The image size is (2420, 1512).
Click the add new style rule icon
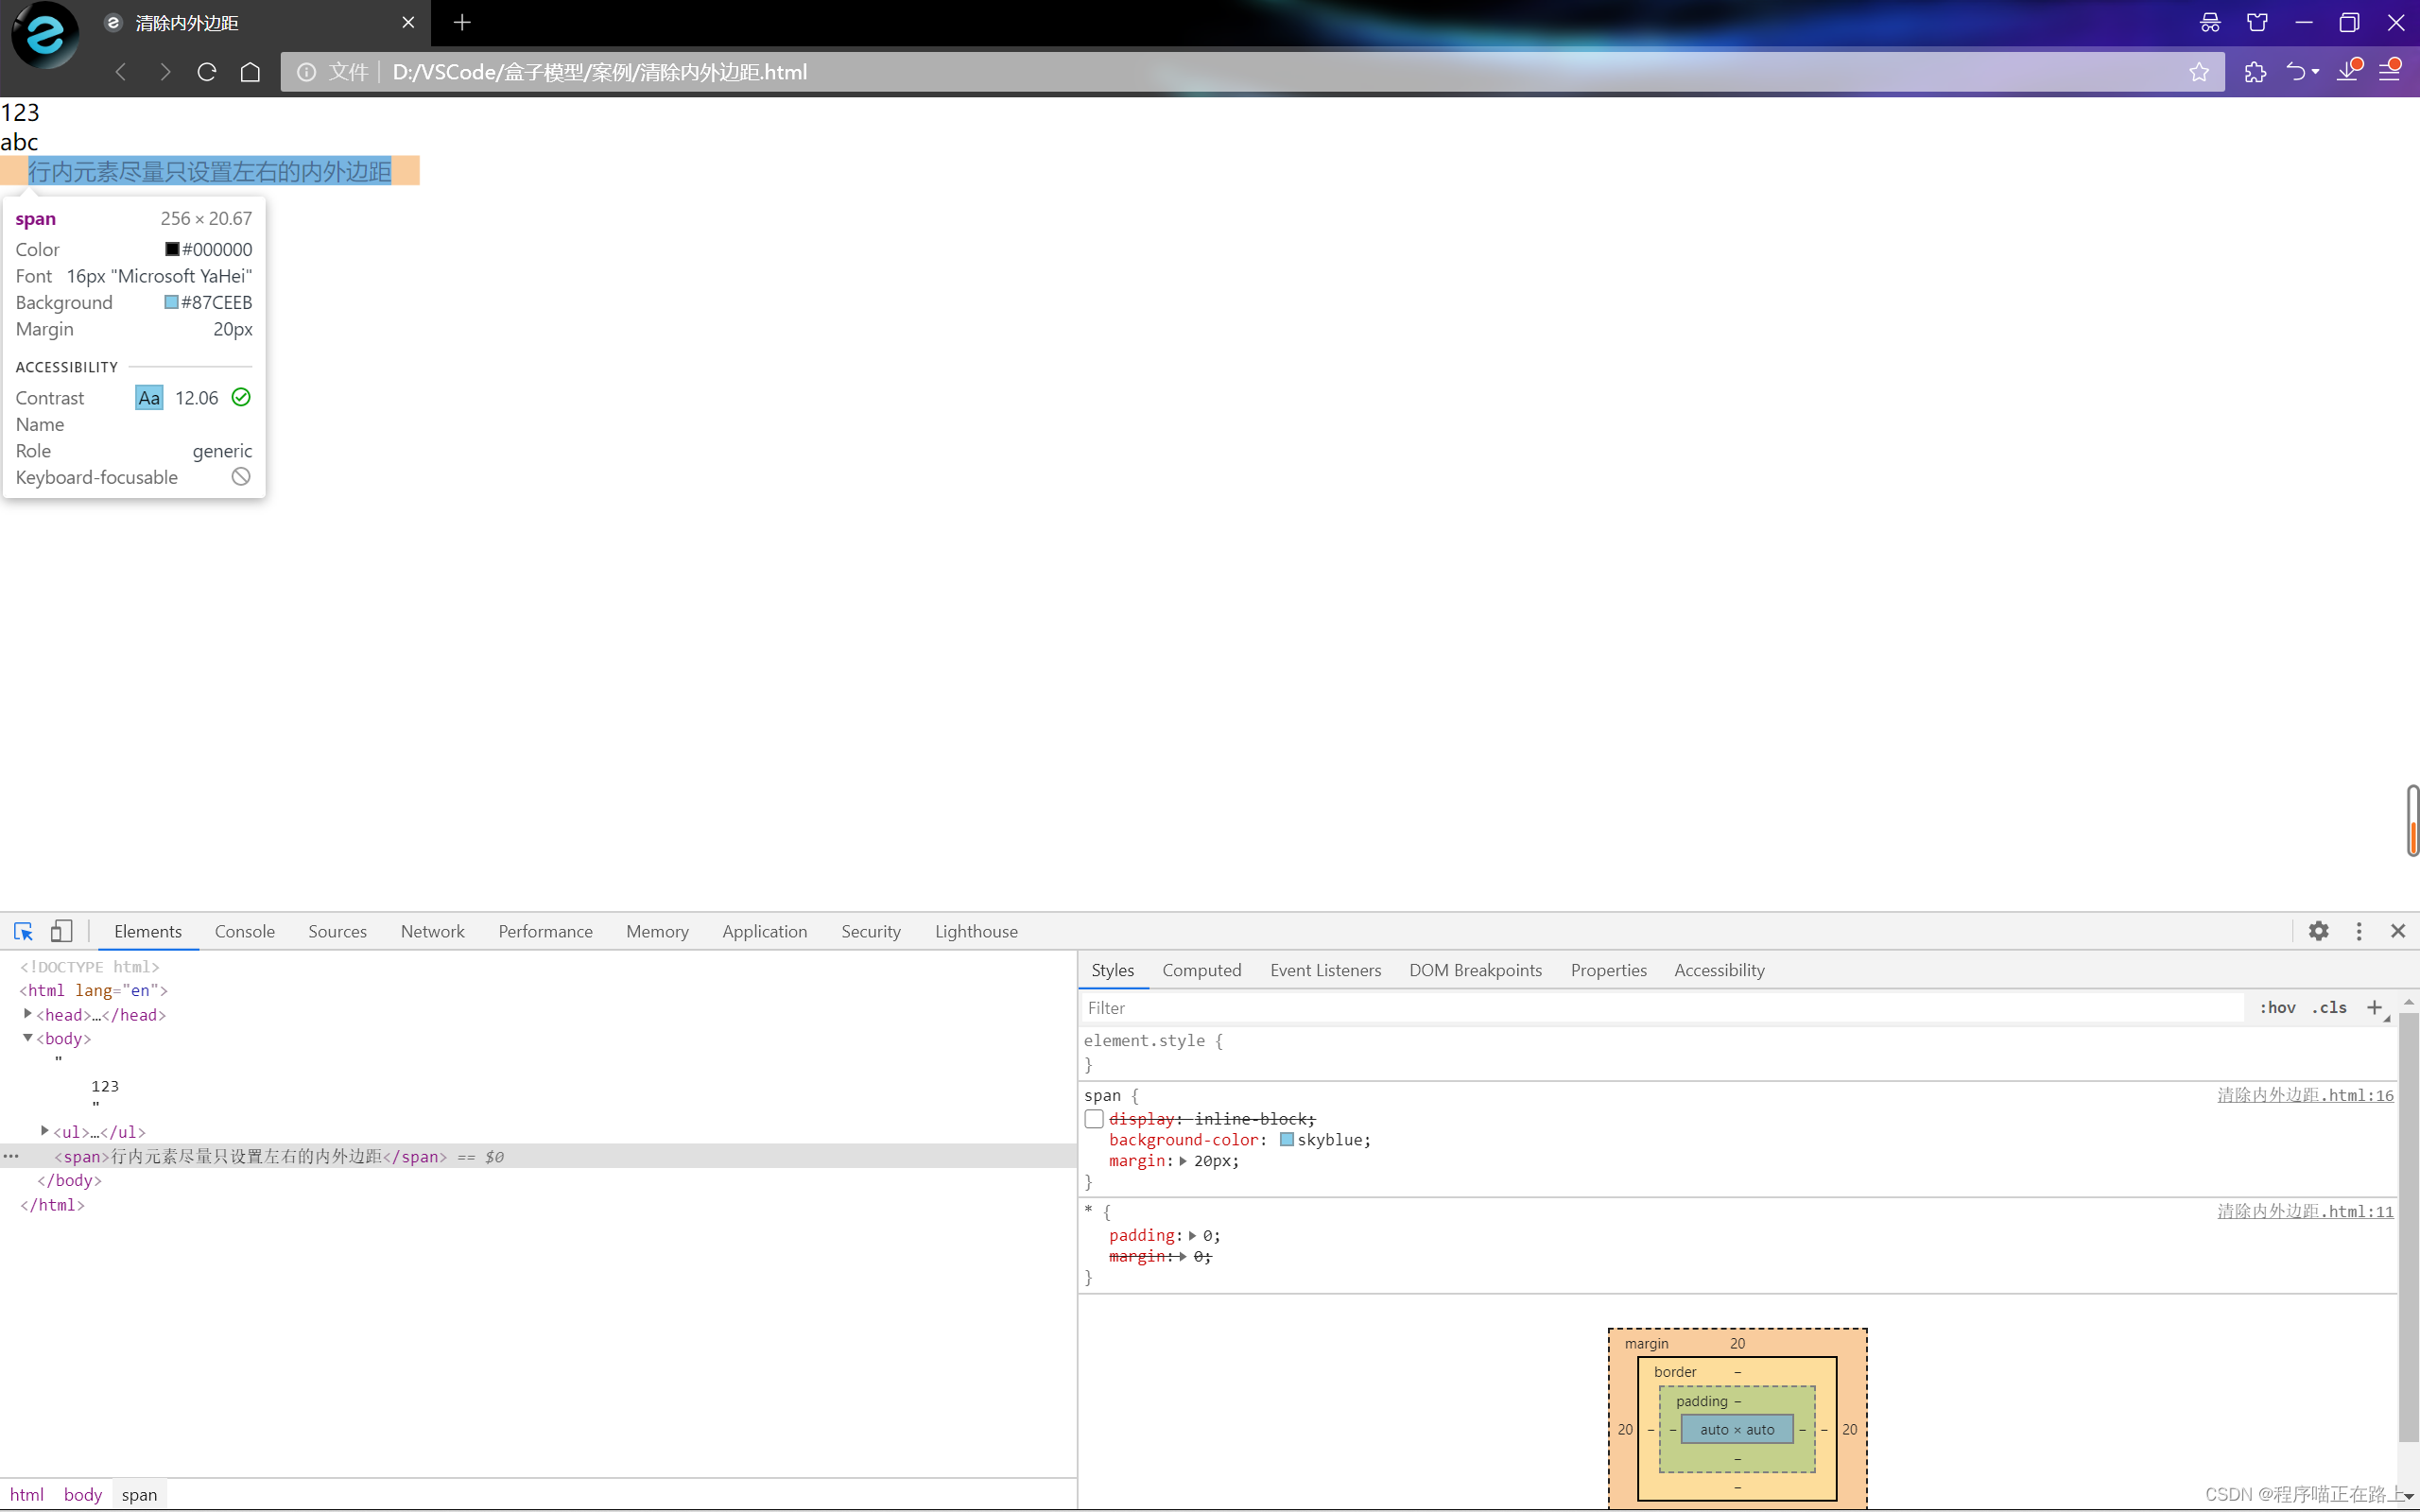(2375, 1006)
